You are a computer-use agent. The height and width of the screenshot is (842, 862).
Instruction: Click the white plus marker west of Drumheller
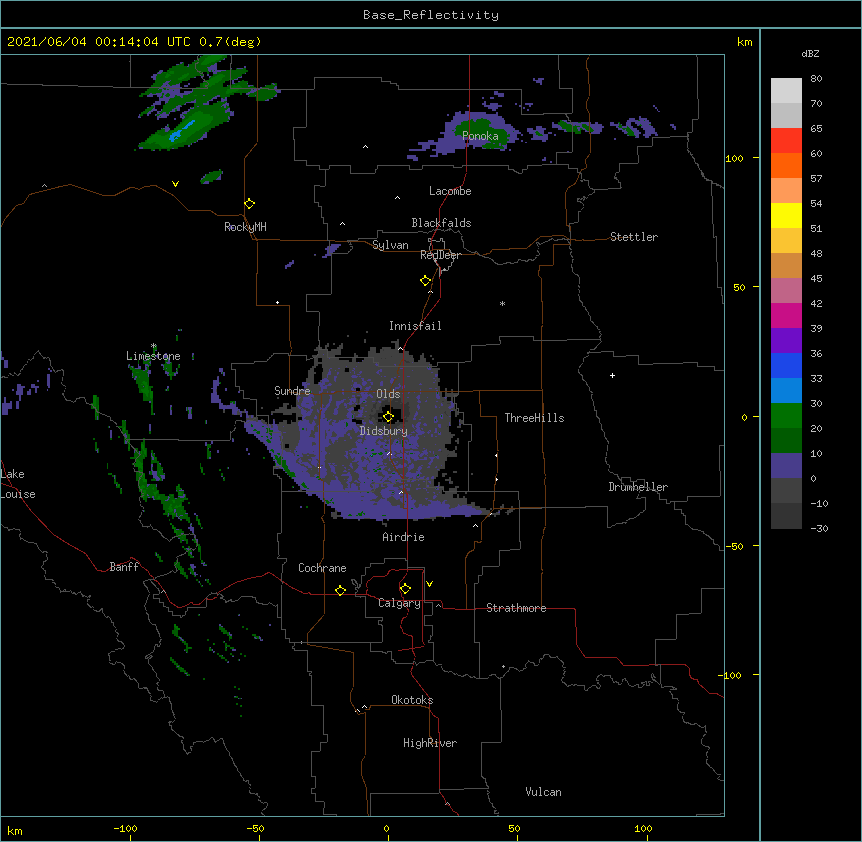pos(612,375)
